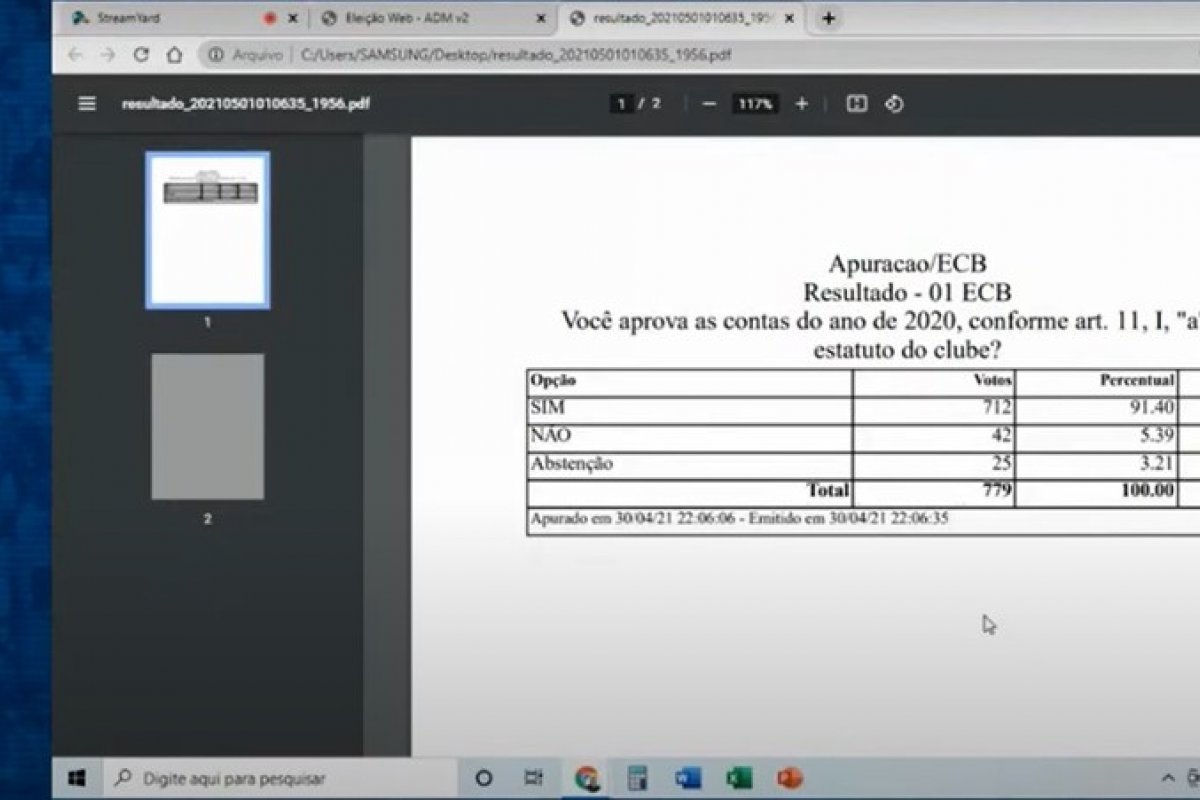
Task: Click the Windows taskbar search box
Action: 280,778
